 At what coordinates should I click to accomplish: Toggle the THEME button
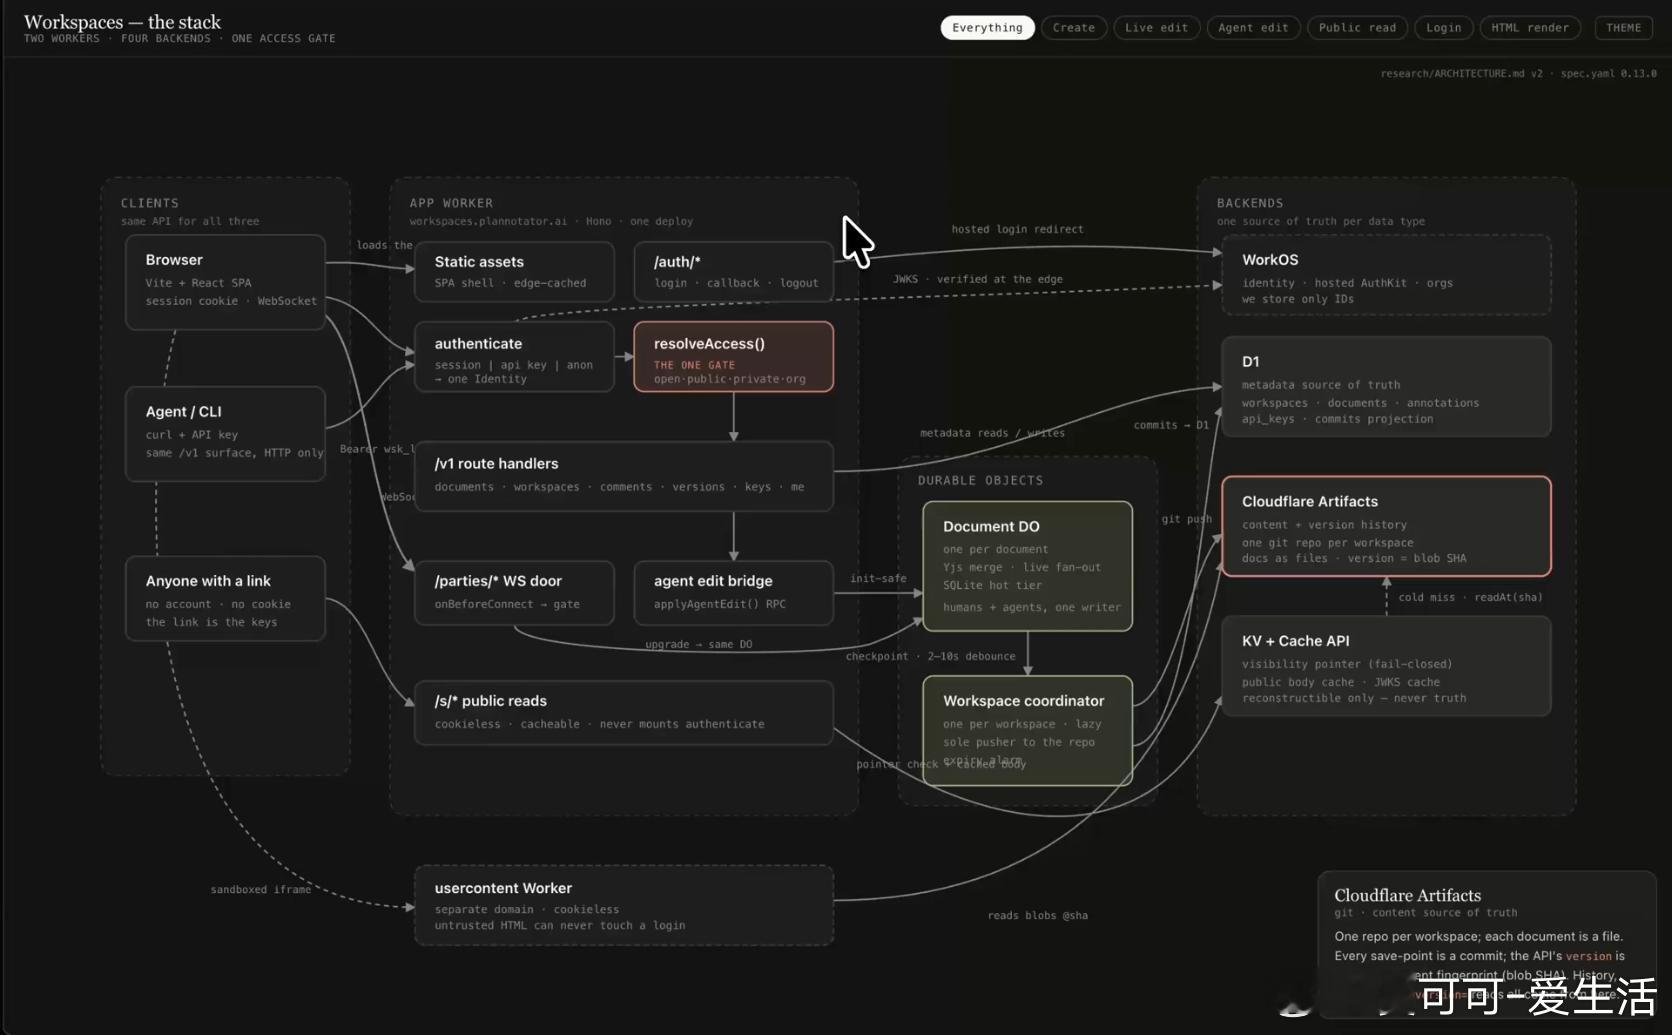[x=1623, y=28]
